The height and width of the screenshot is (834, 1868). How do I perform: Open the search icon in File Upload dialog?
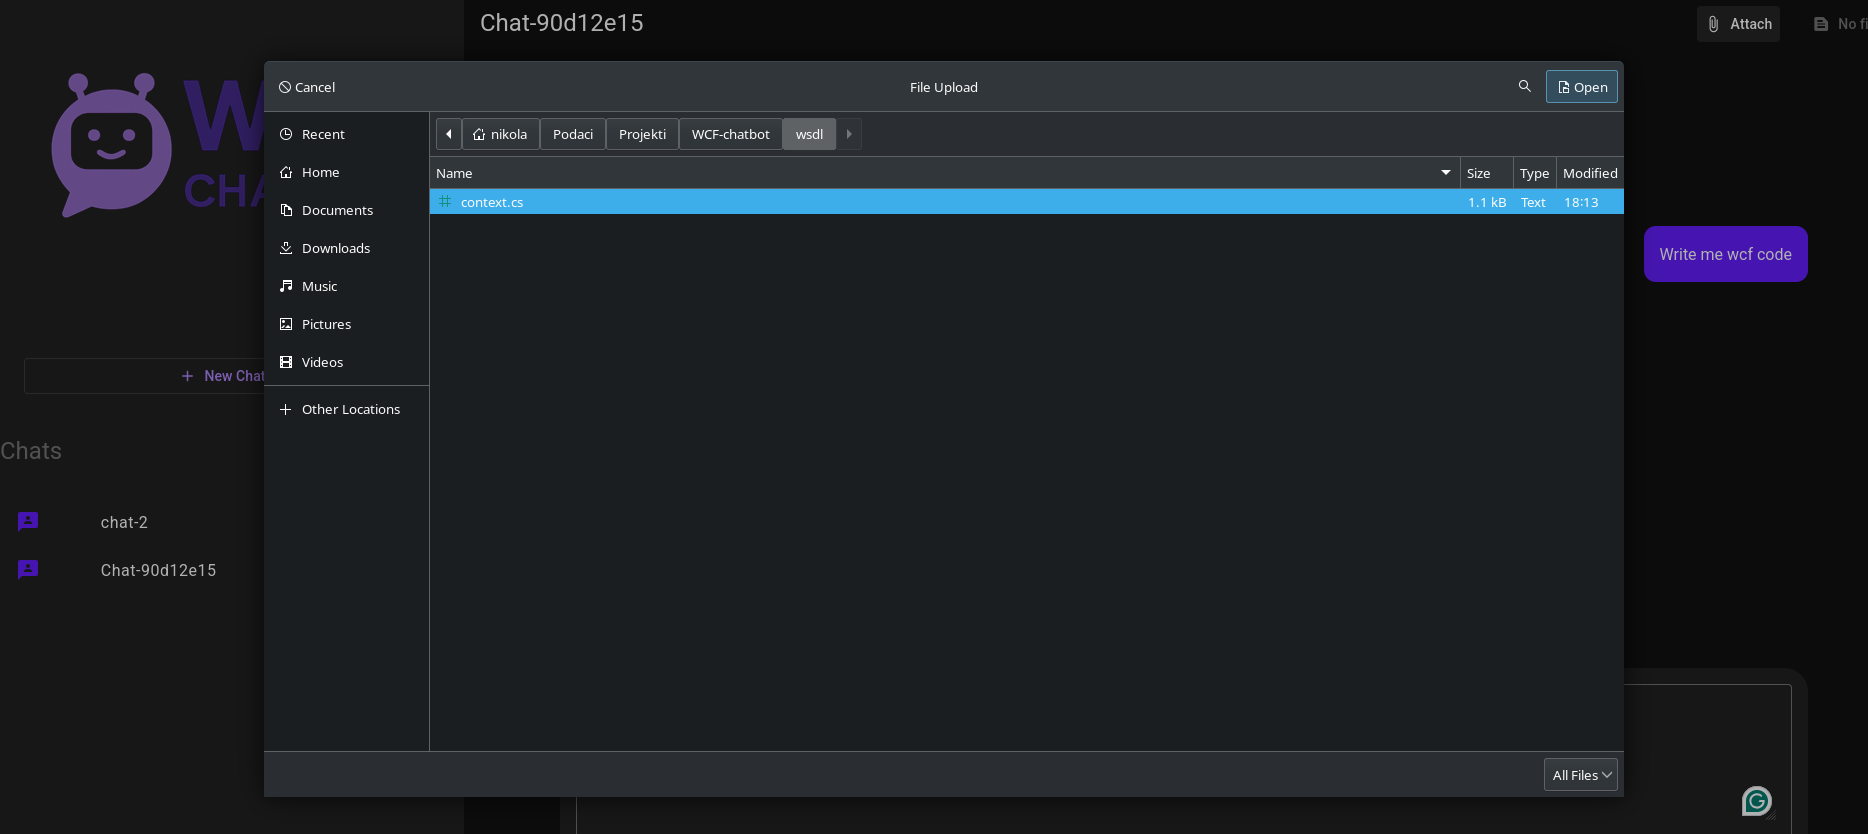[1524, 86]
